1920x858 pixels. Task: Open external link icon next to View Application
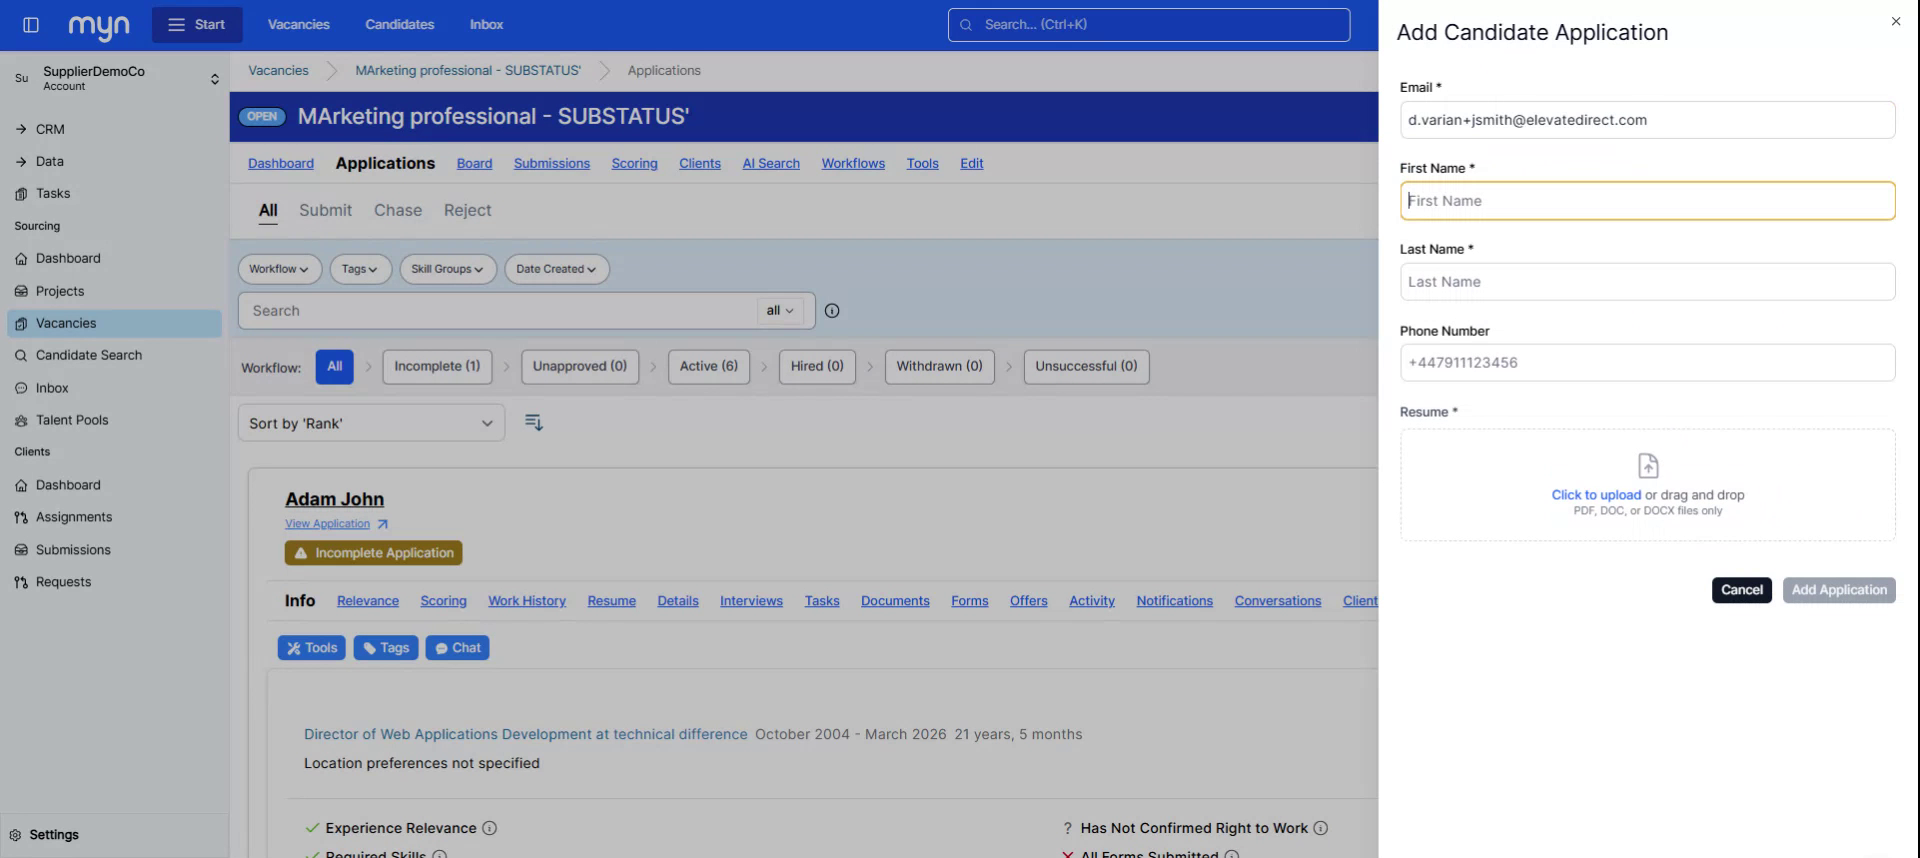pos(383,524)
